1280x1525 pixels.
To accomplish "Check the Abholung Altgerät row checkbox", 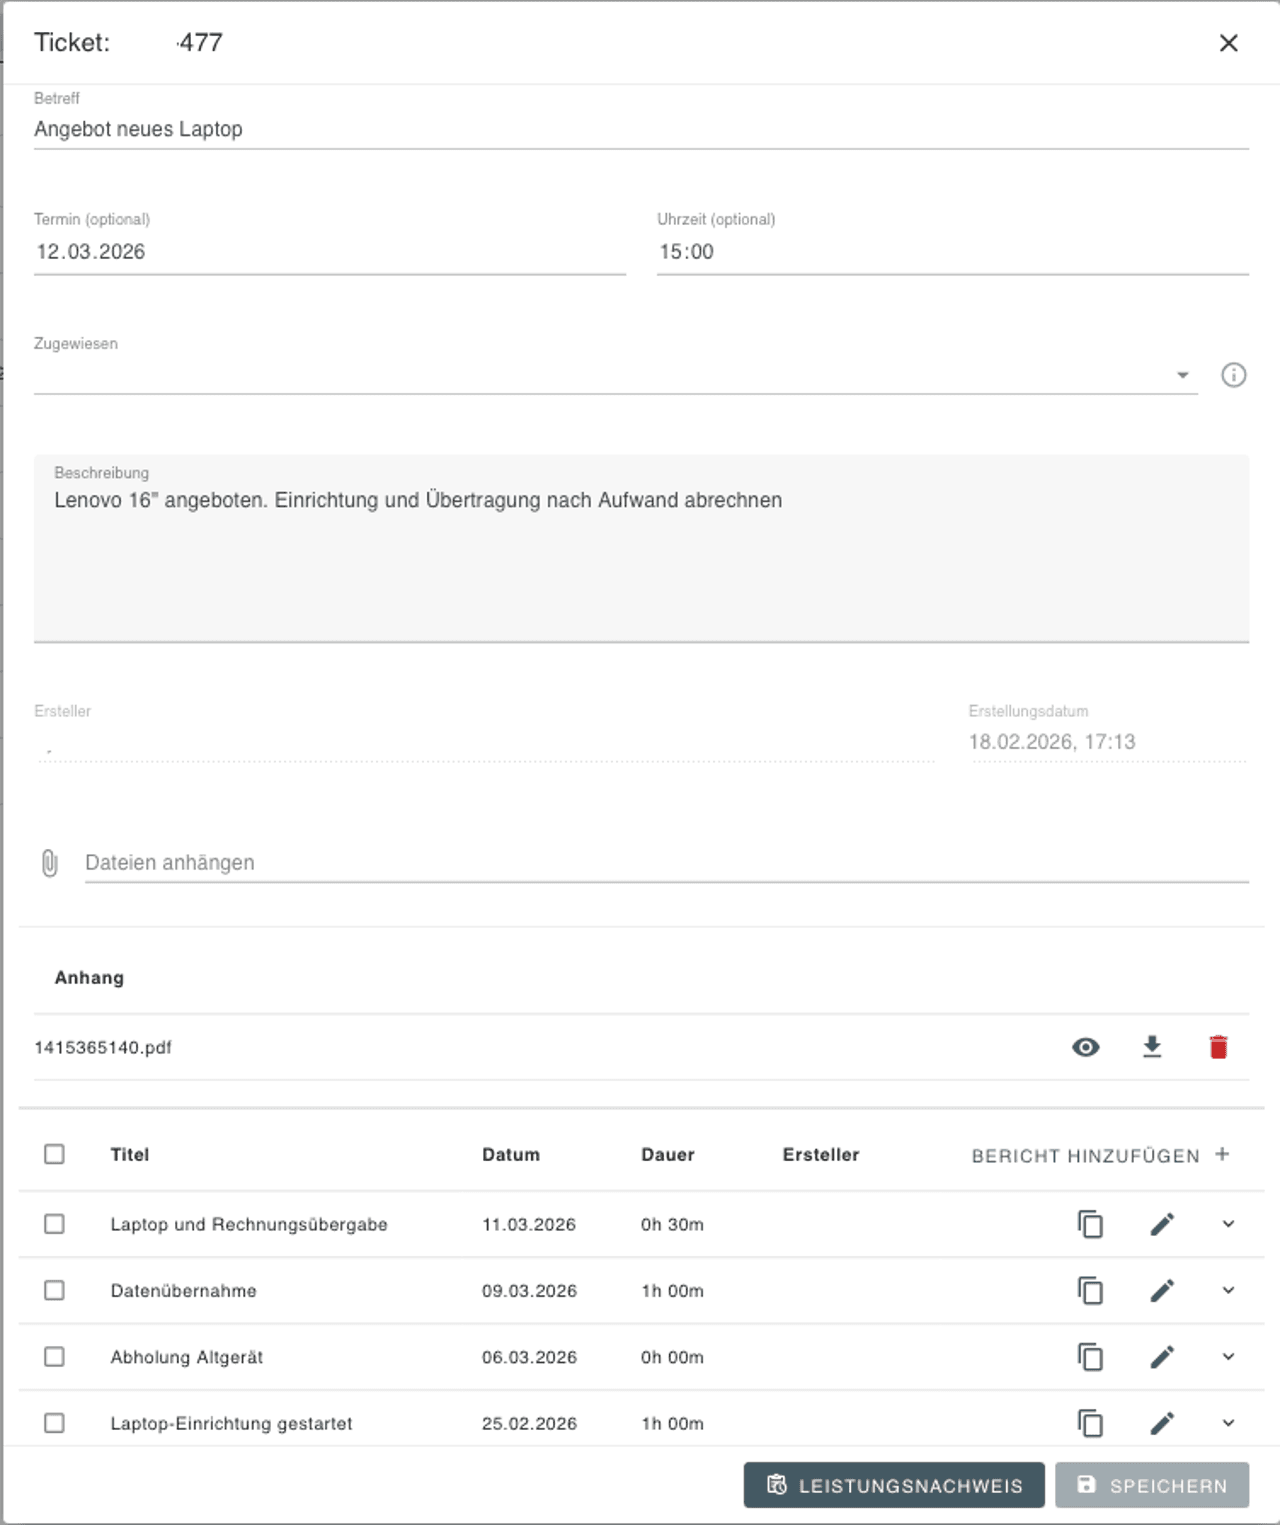I will click(54, 1357).
